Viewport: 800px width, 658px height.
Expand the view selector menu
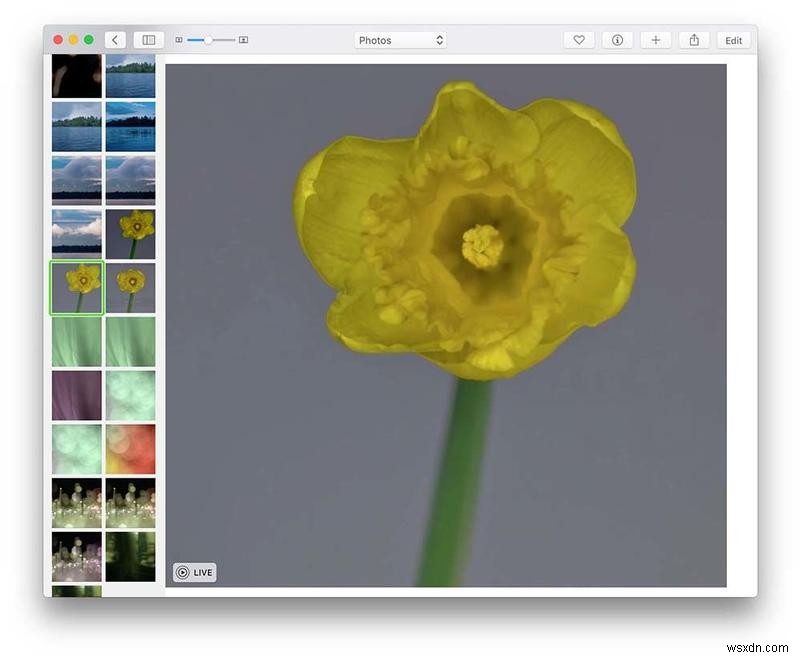pos(400,40)
